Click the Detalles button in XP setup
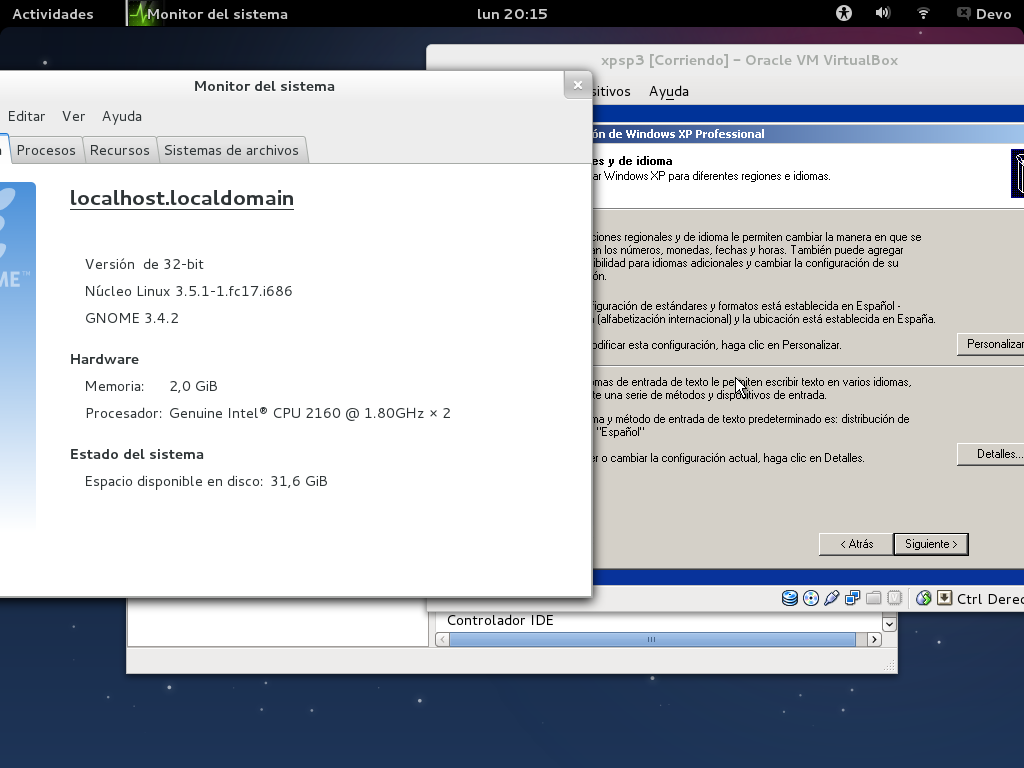This screenshot has height=768, width=1024. 991,454
